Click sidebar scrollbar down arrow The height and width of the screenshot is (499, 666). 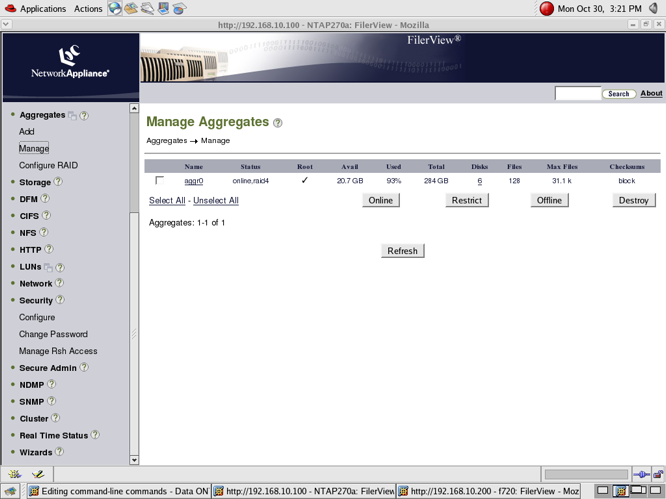coord(134,460)
